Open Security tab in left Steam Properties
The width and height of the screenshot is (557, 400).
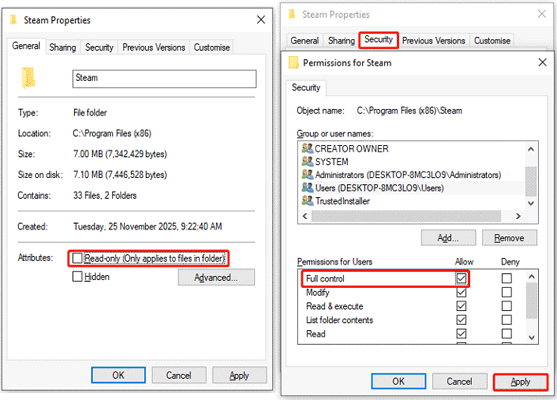point(99,47)
